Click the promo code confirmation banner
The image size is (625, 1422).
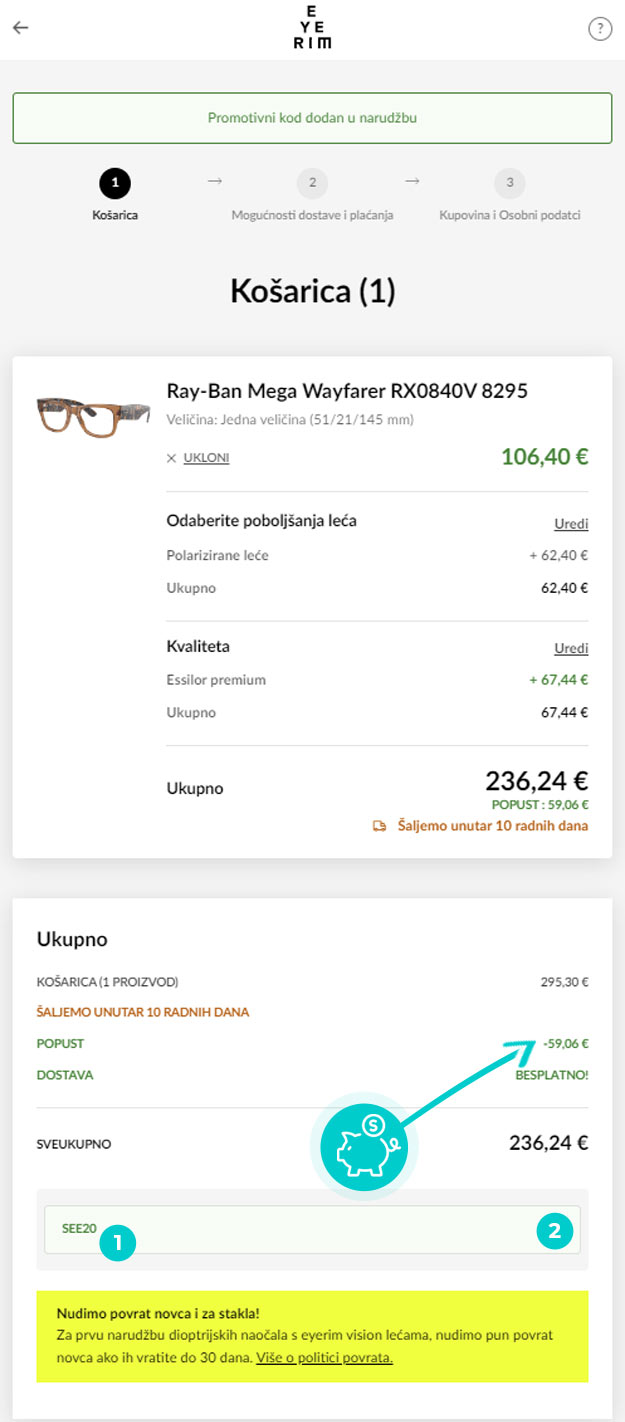312,118
